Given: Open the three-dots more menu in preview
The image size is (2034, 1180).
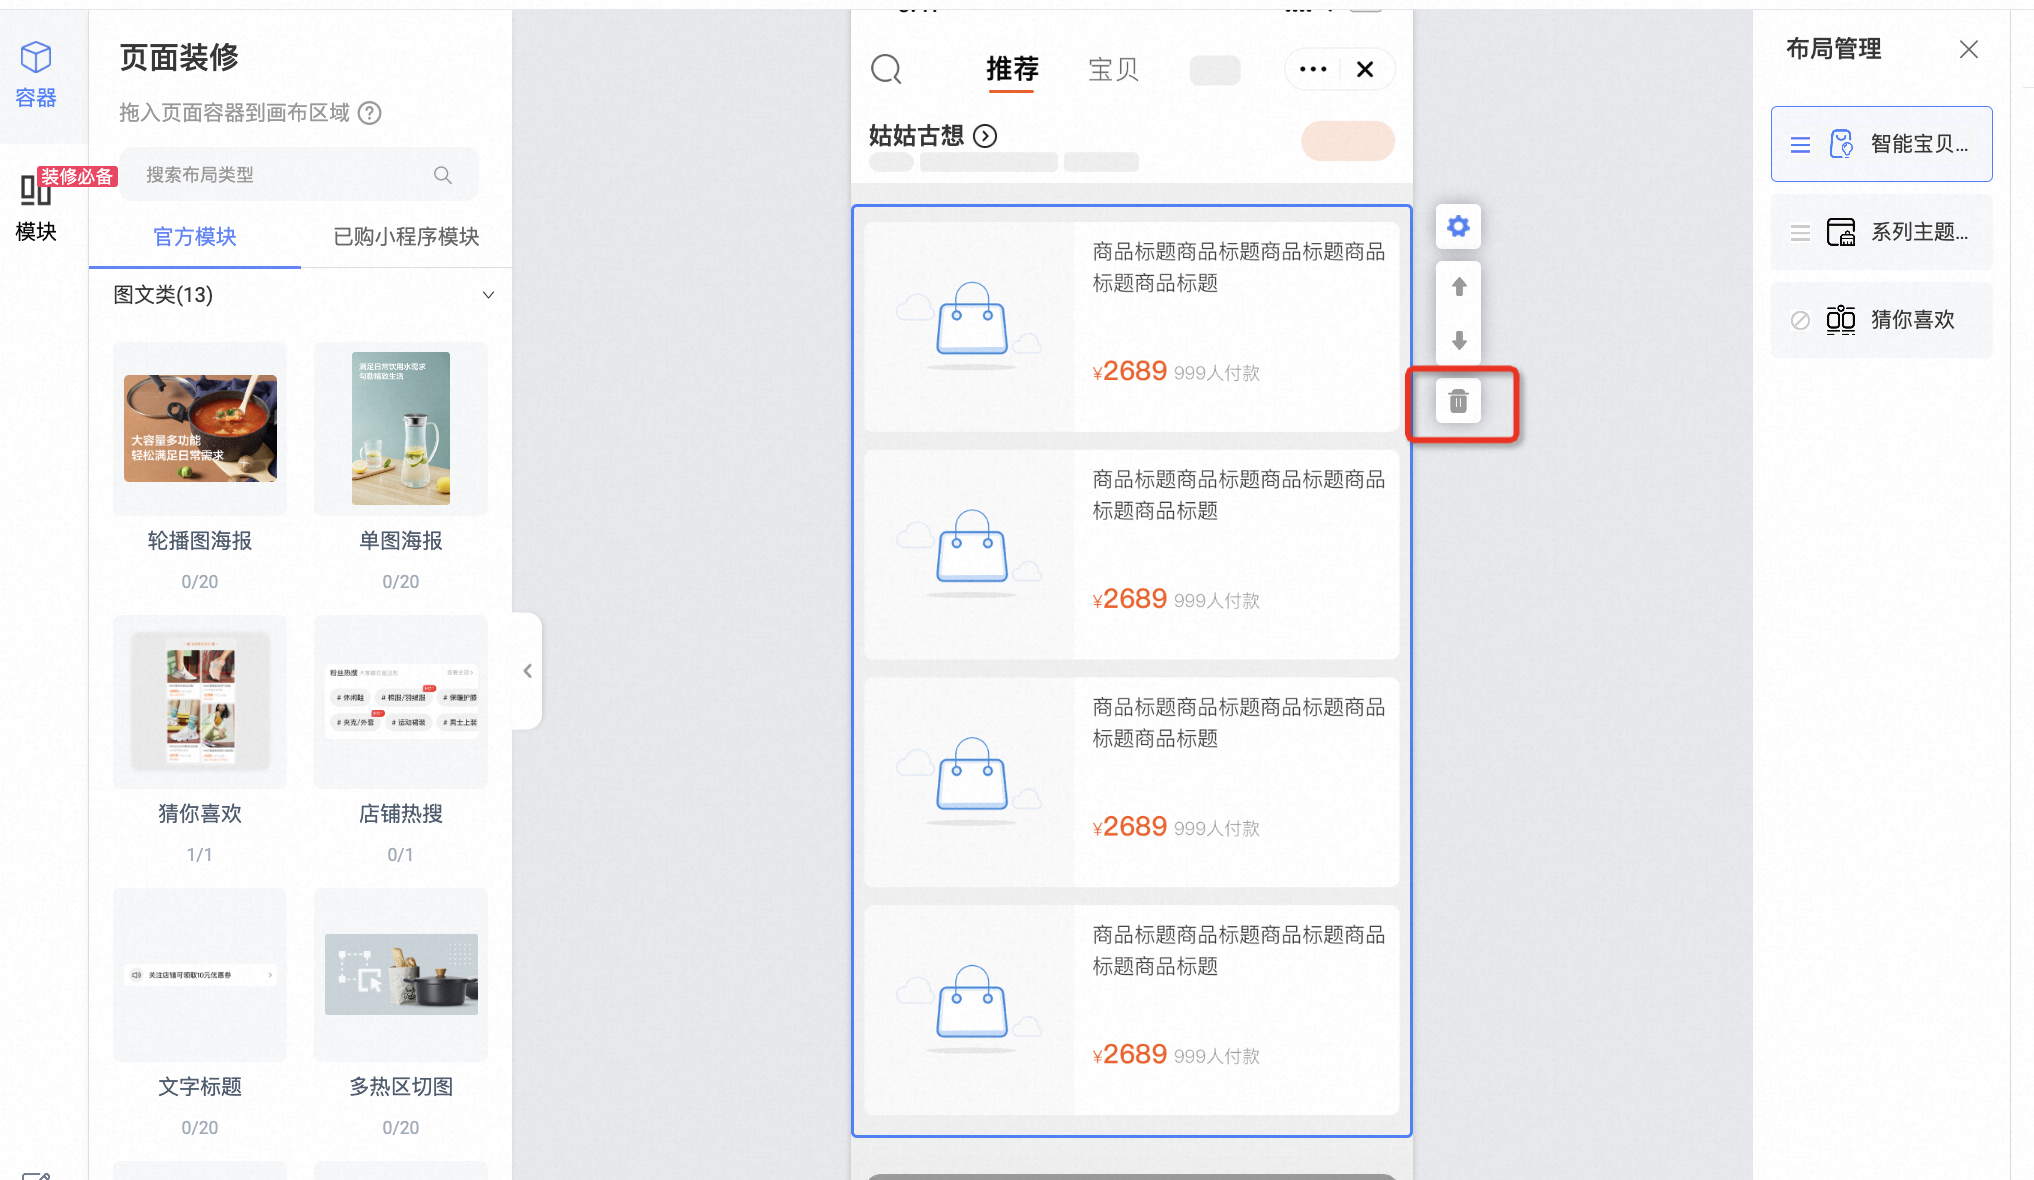Looking at the screenshot, I should [x=1312, y=69].
